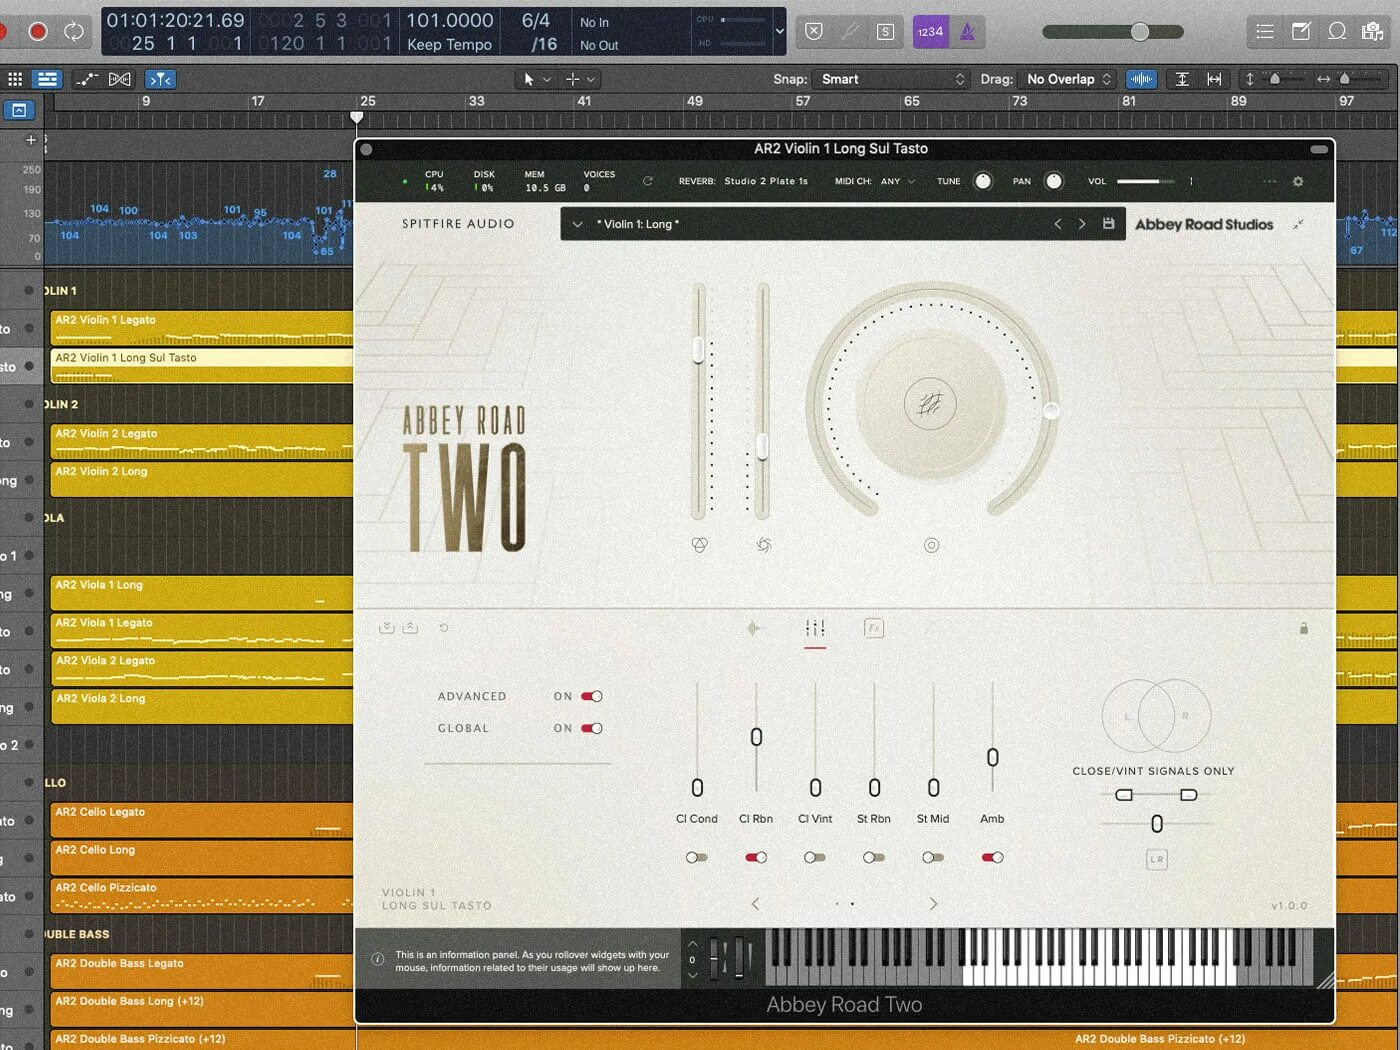Click the Record button in transport

click(38, 31)
